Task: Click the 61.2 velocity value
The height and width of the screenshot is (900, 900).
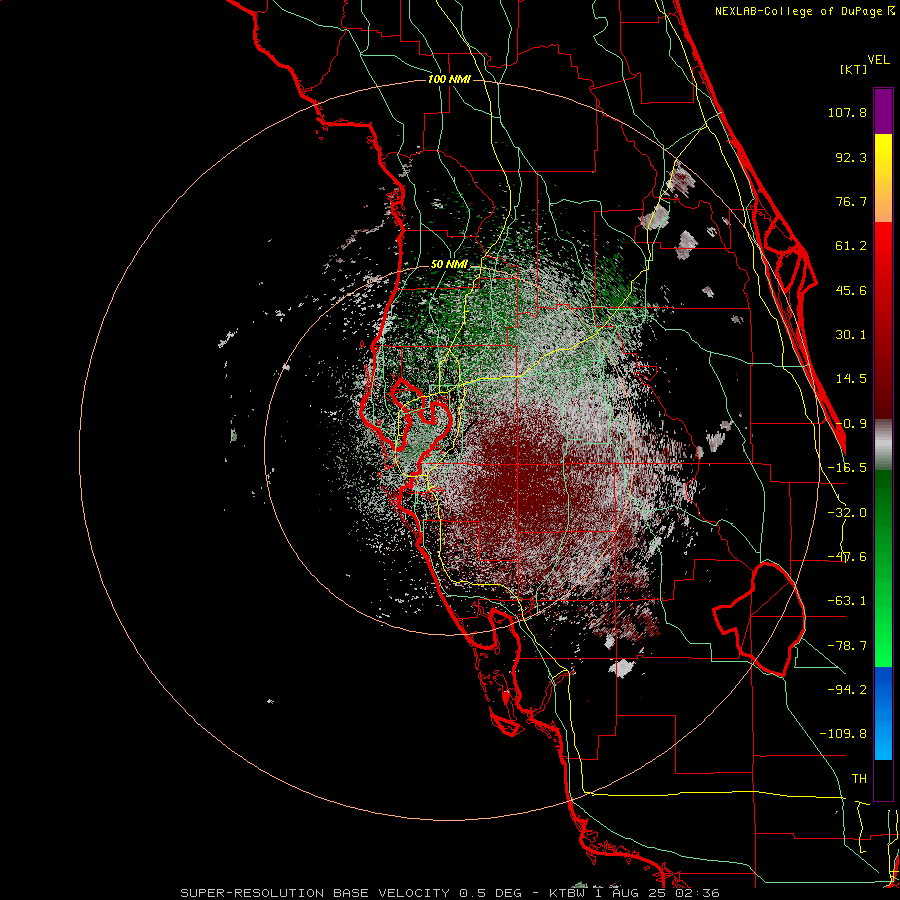Action: coord(851,246)
